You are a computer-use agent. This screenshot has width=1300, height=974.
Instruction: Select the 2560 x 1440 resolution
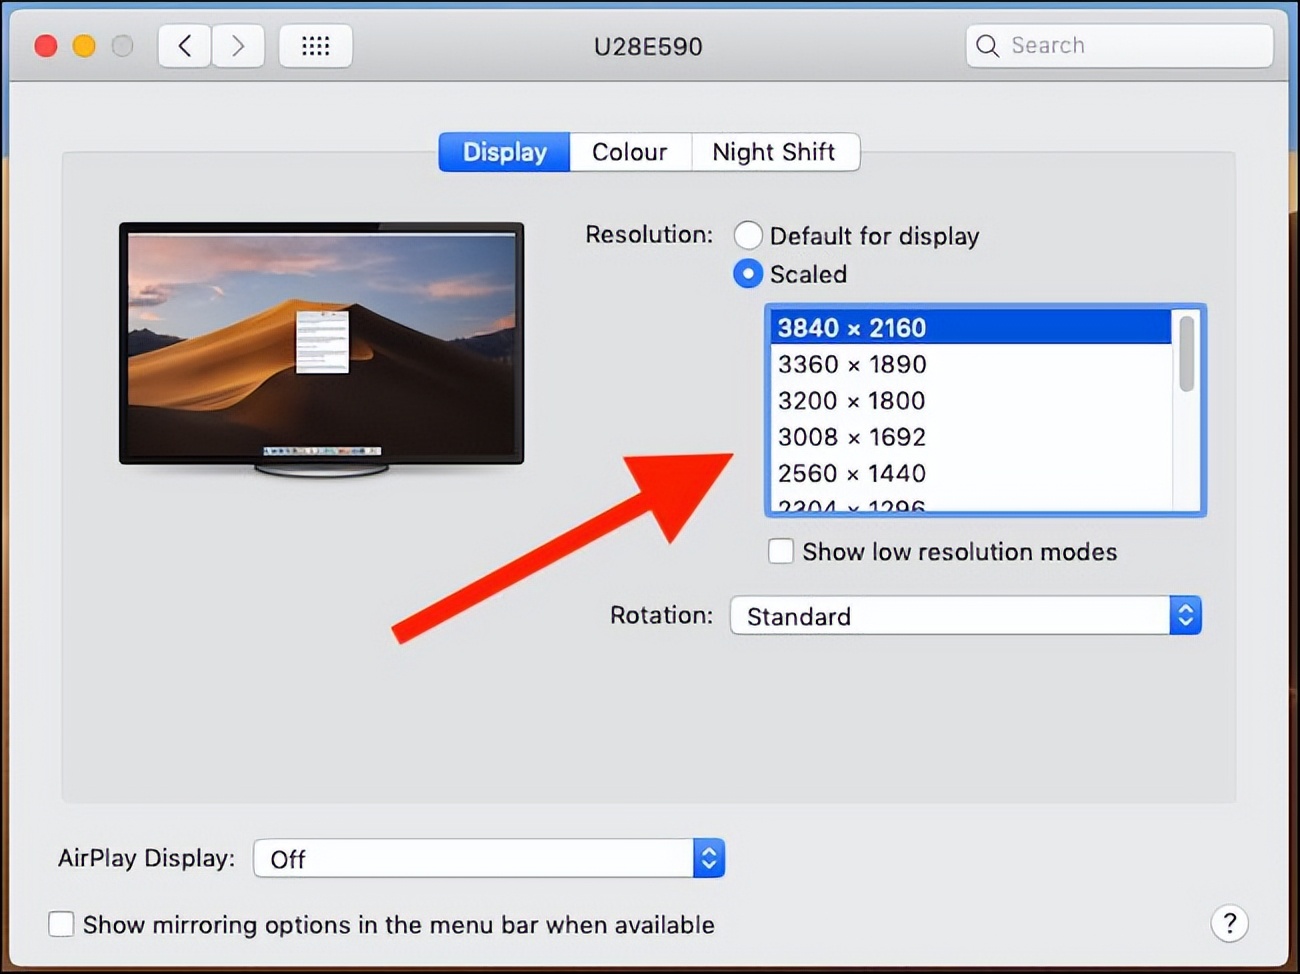(851, 473)
